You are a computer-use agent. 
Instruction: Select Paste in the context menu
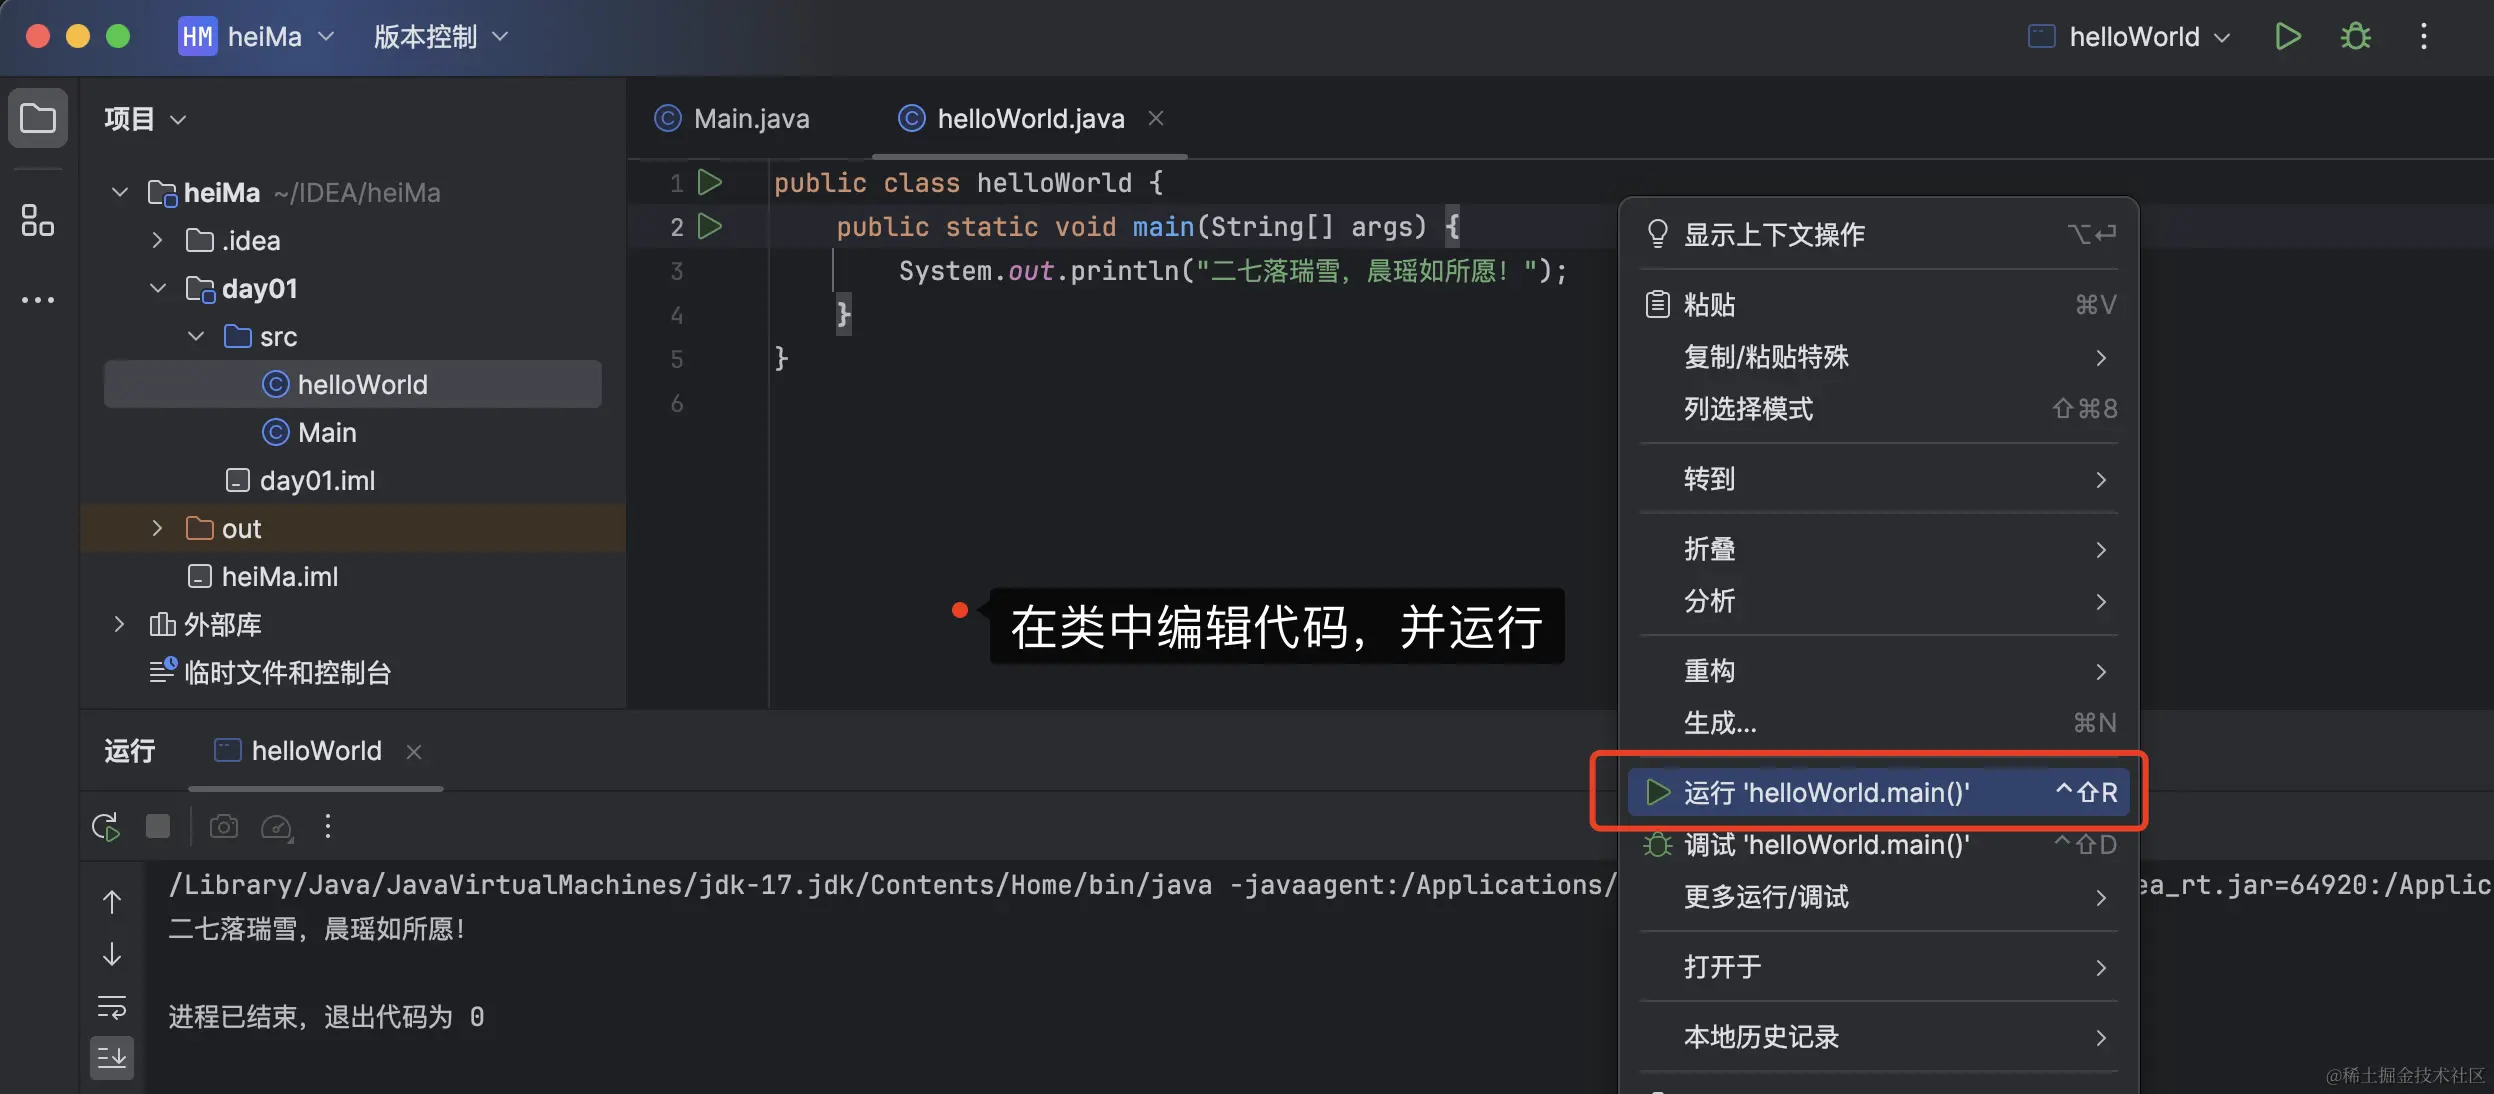tap(1879, 304)
